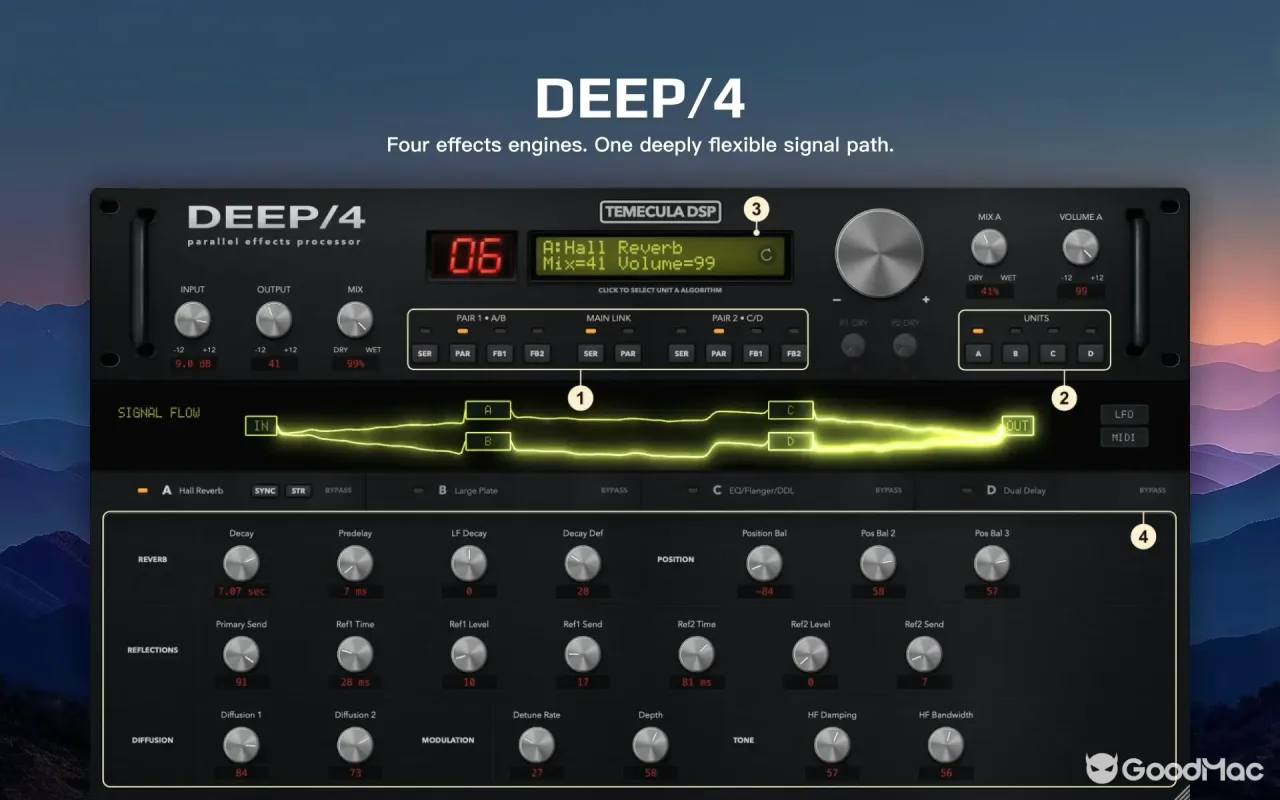The image size is (1280, 800).
Task: Click the minus sign below data wheel
Action: 837,299
